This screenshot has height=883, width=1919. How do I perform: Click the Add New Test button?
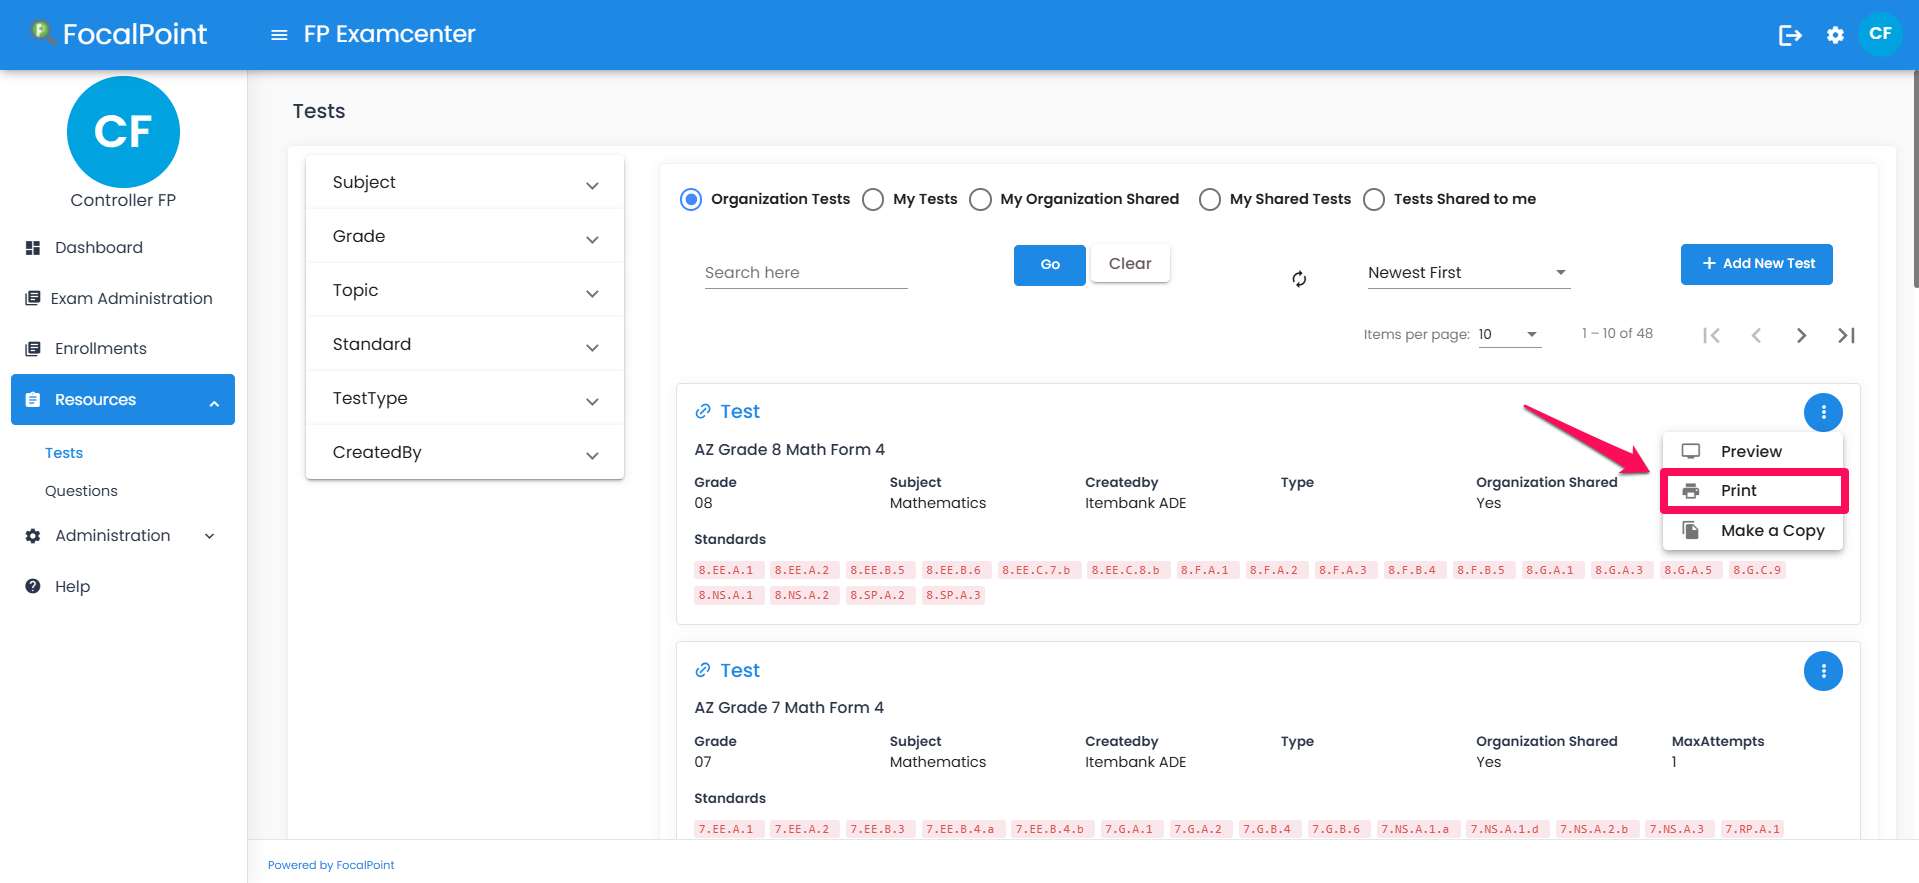click(1756, 264)
